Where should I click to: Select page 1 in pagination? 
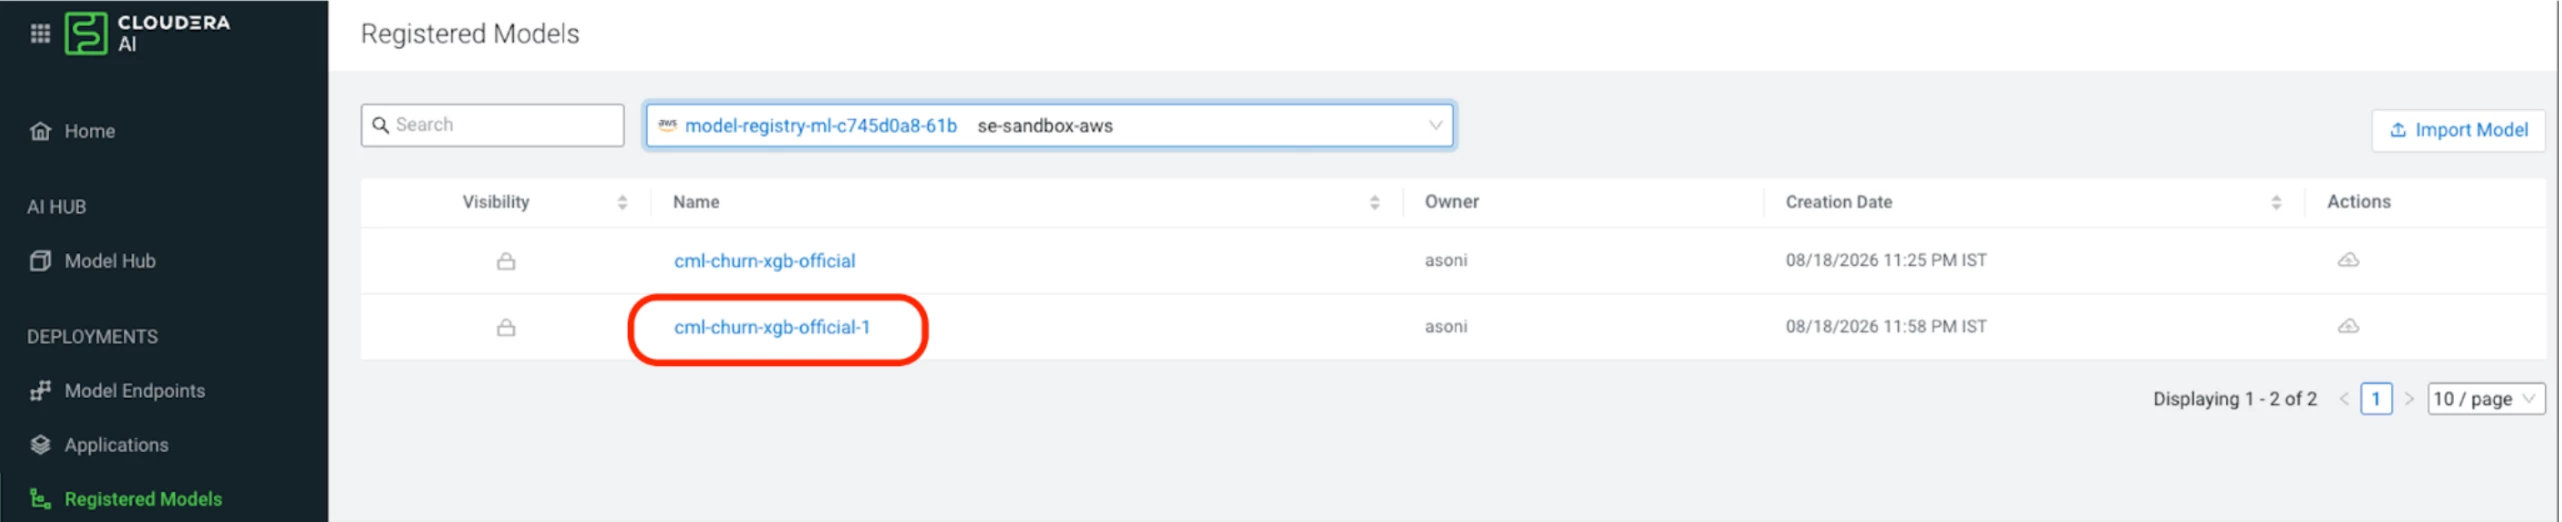2376,399
